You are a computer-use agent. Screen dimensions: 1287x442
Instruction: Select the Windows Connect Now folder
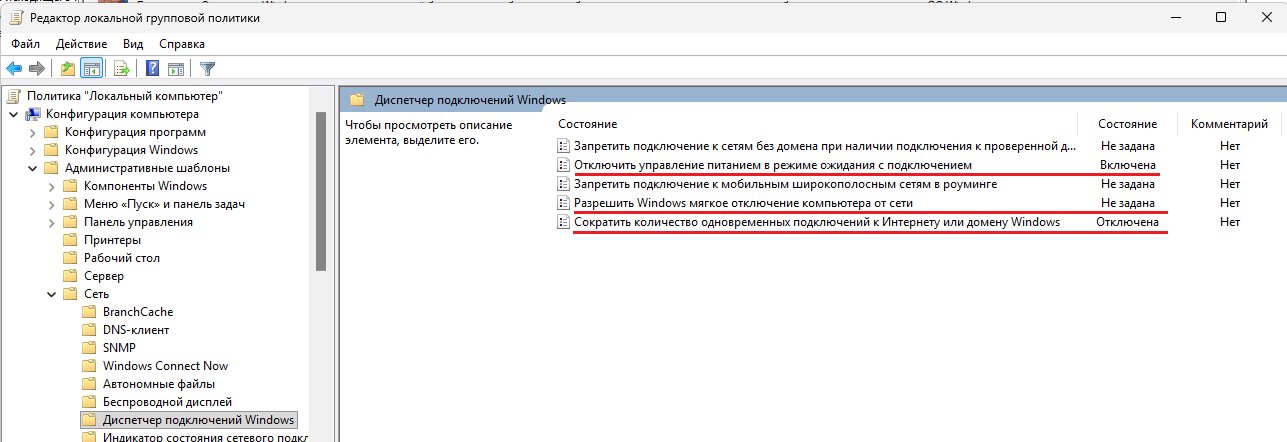165,366
